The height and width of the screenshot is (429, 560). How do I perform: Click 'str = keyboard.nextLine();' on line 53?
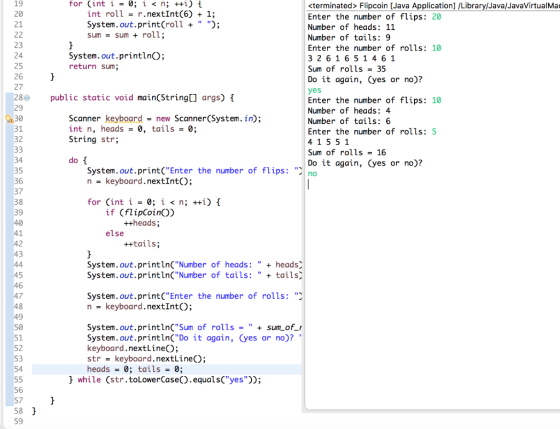[x=146, y=359]
